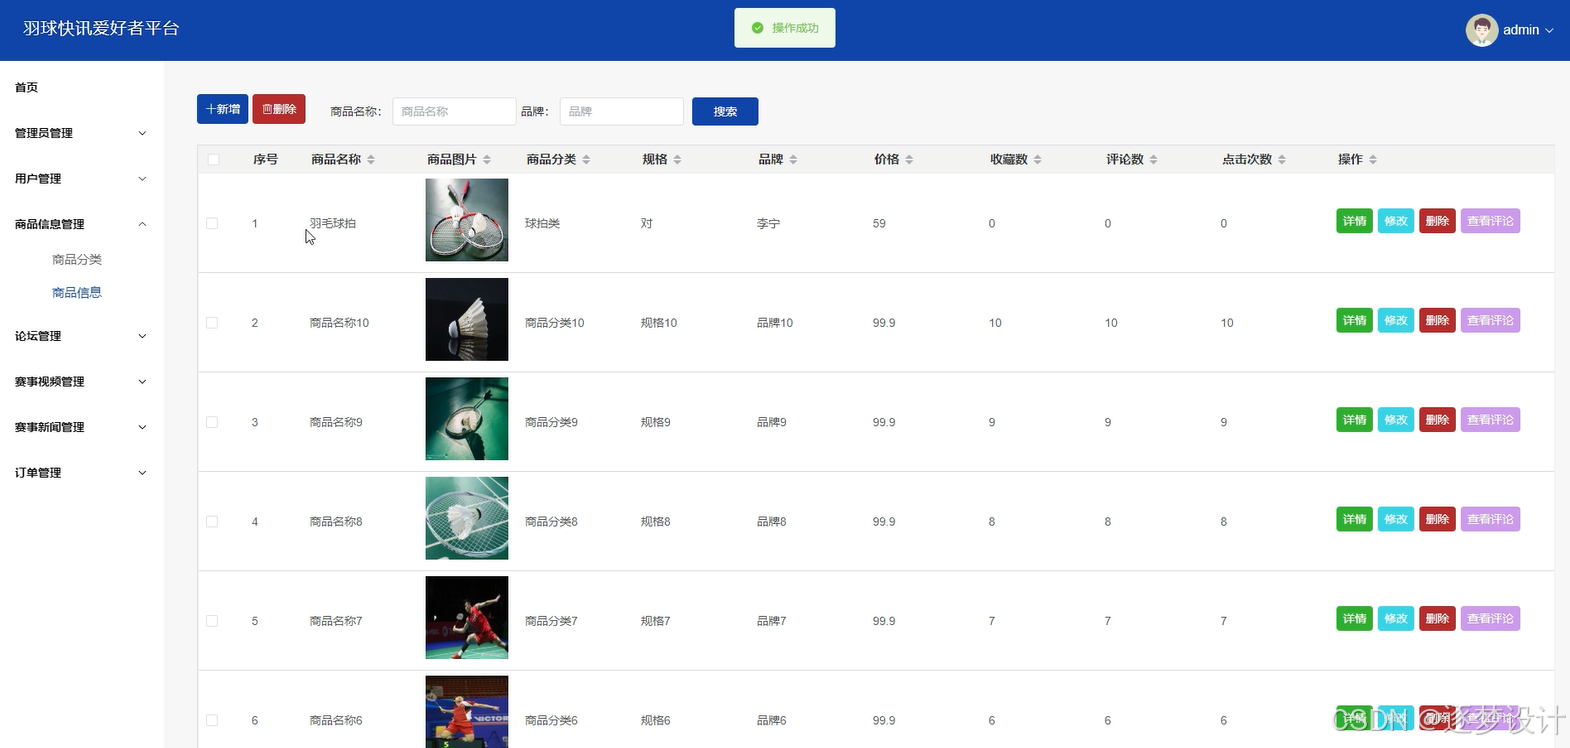This screenshot has width=1570, height=748.
Task: Tick the select-all checkbox in table header
Action: [x=213, y=160]
